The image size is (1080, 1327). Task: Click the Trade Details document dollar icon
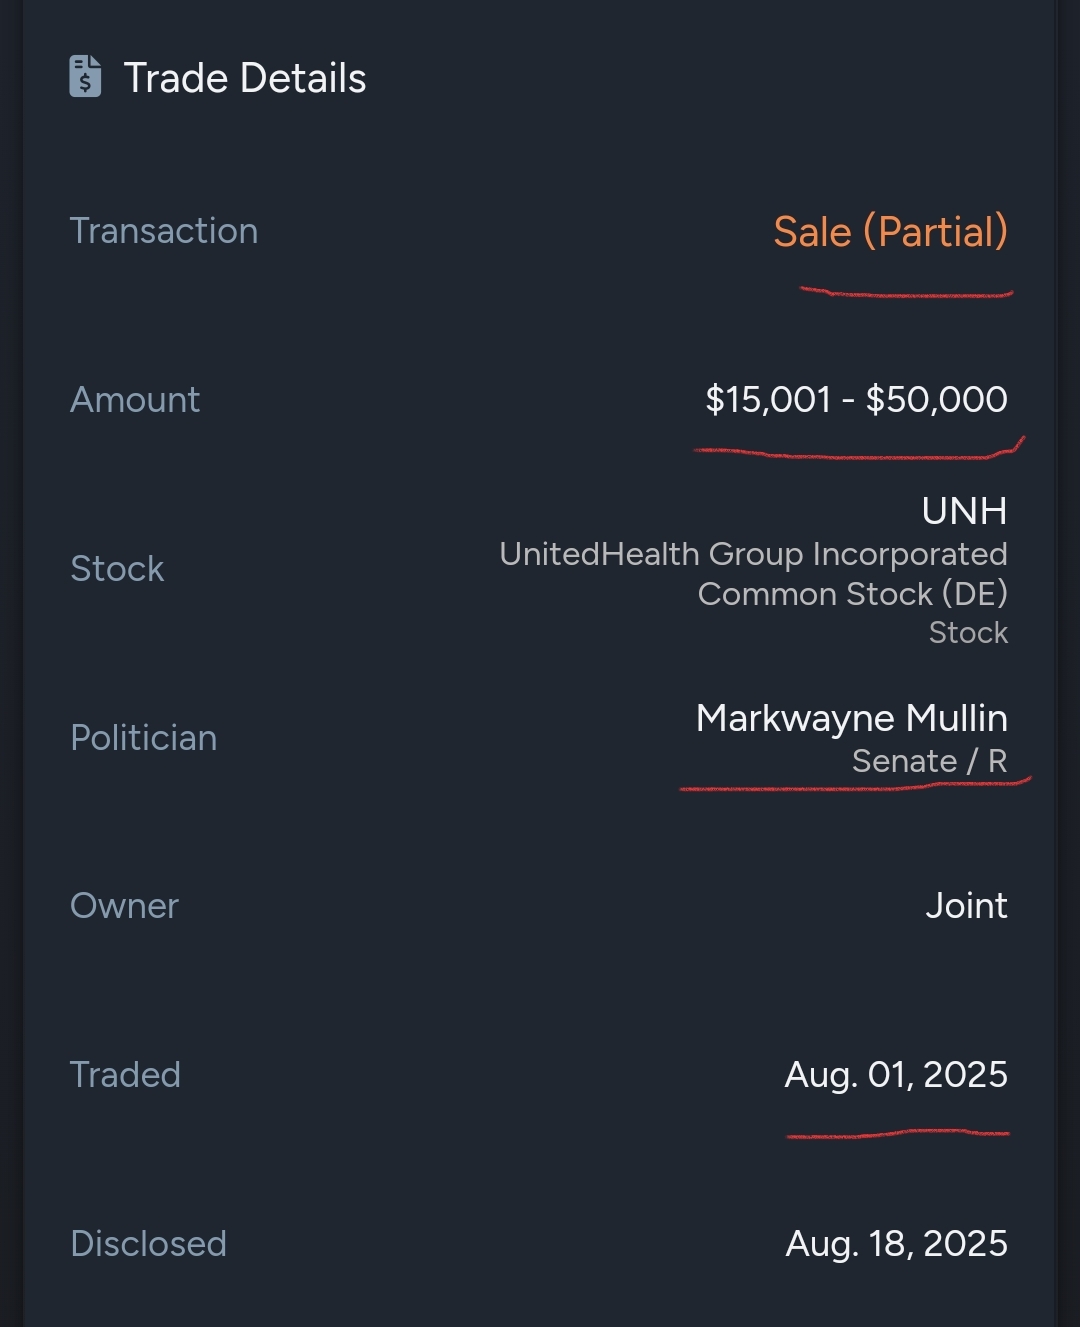[85, 77]
